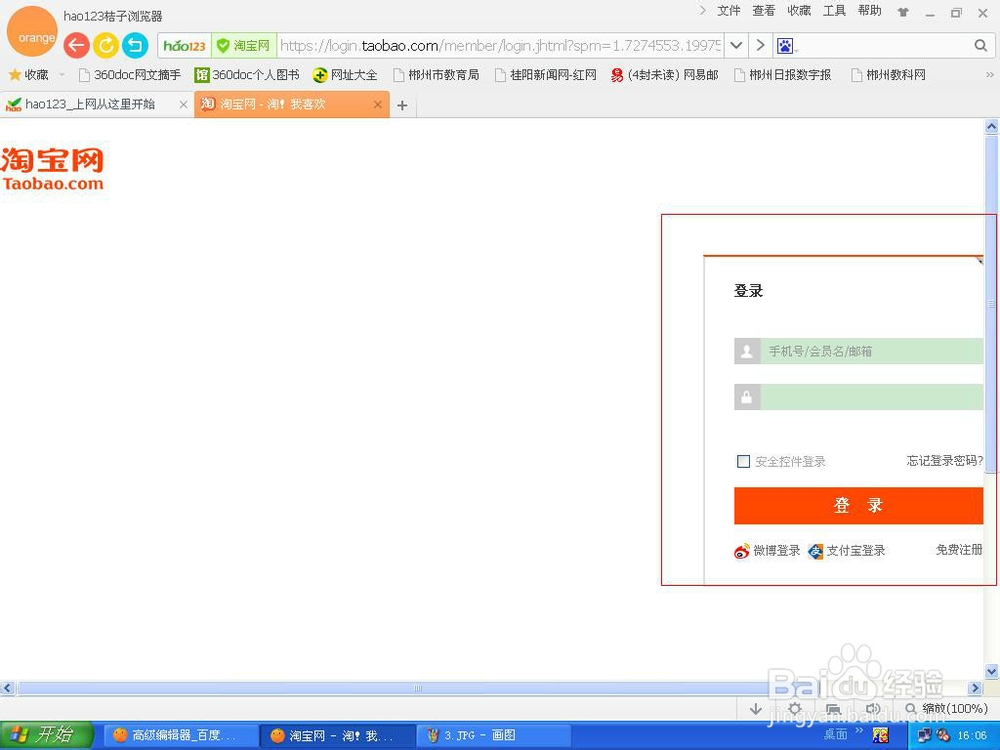Click the orange browser logo avatar
The width and height of the screenshot is (1000, 750).
click(32, 32)
